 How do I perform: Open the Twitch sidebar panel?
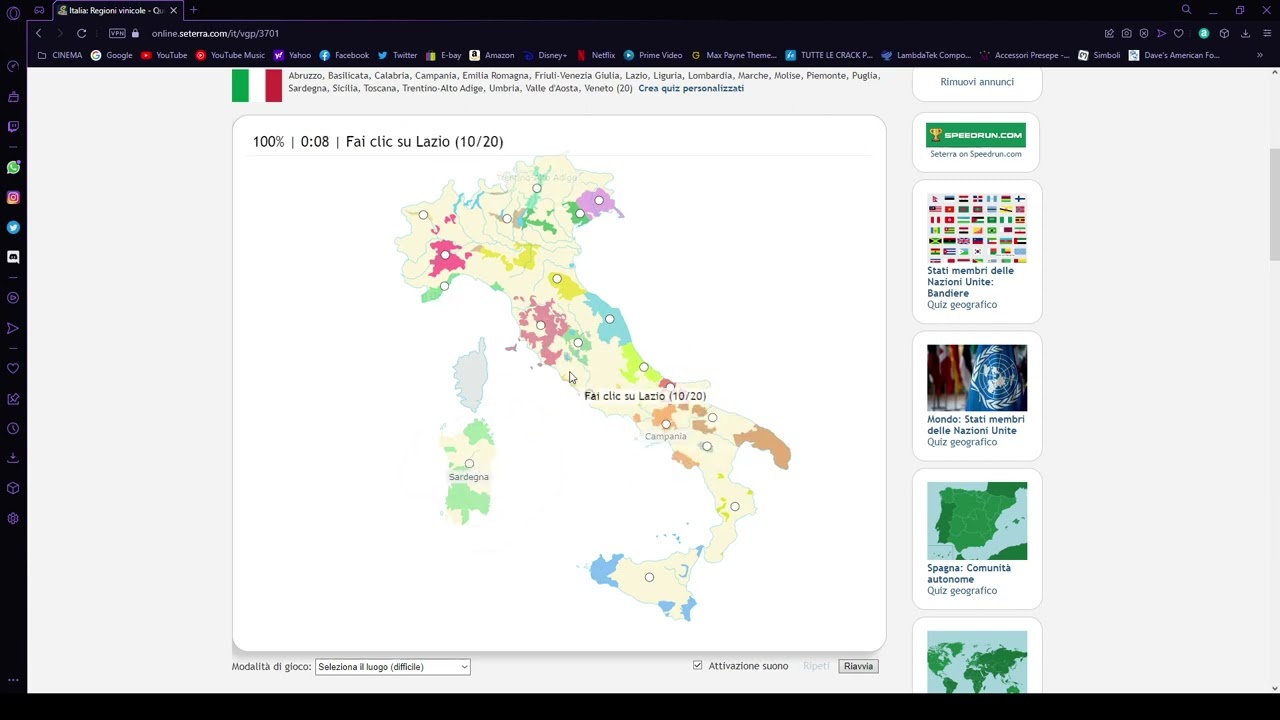[x=13, y=127]
